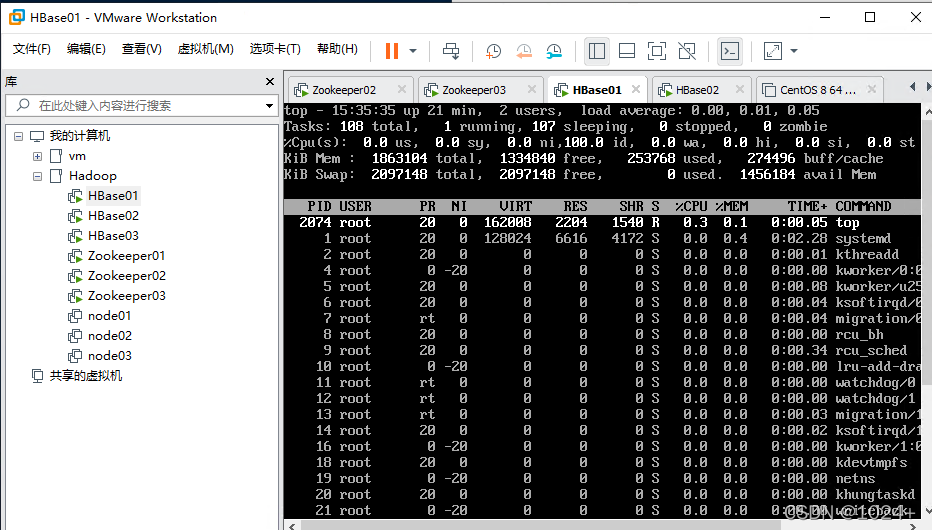The image size is (932, 530).
Task: Close the 库 library panel
Action: coord(270,81)
